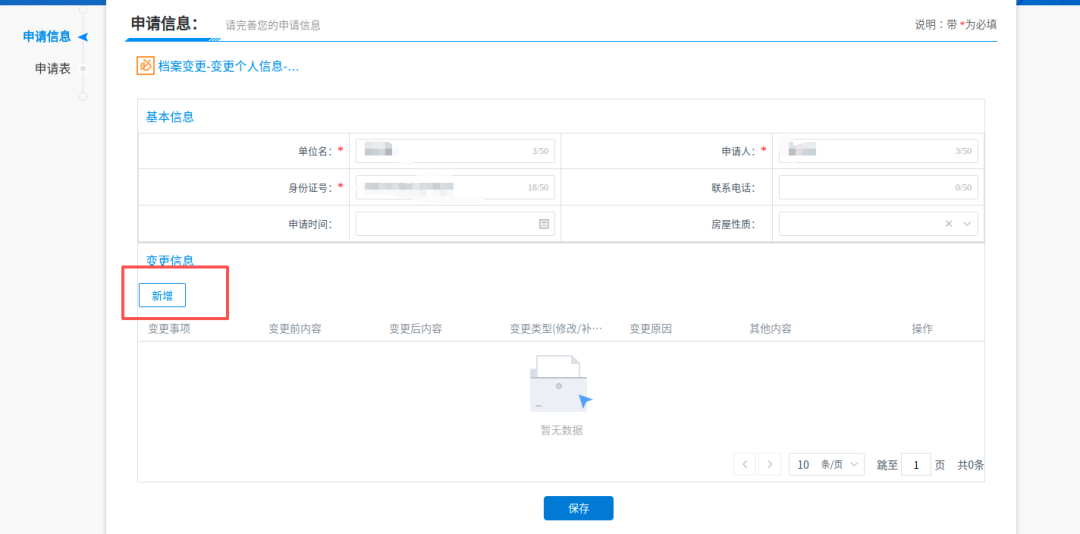
Task: Expand the 房屋性质 dropdown arrow
Action: 967,224
